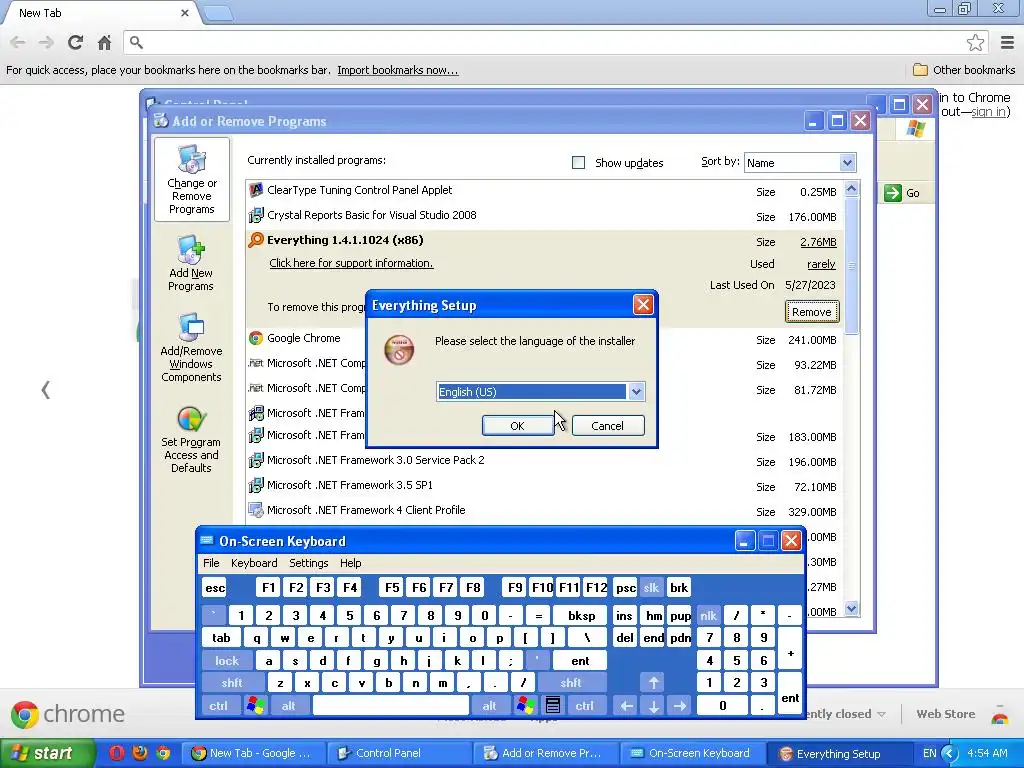The width and height of the screenshot is (1024, 768).
Task: Click the context menu key on keyboard
Action: pyautogui.click(x=552, y=706)
